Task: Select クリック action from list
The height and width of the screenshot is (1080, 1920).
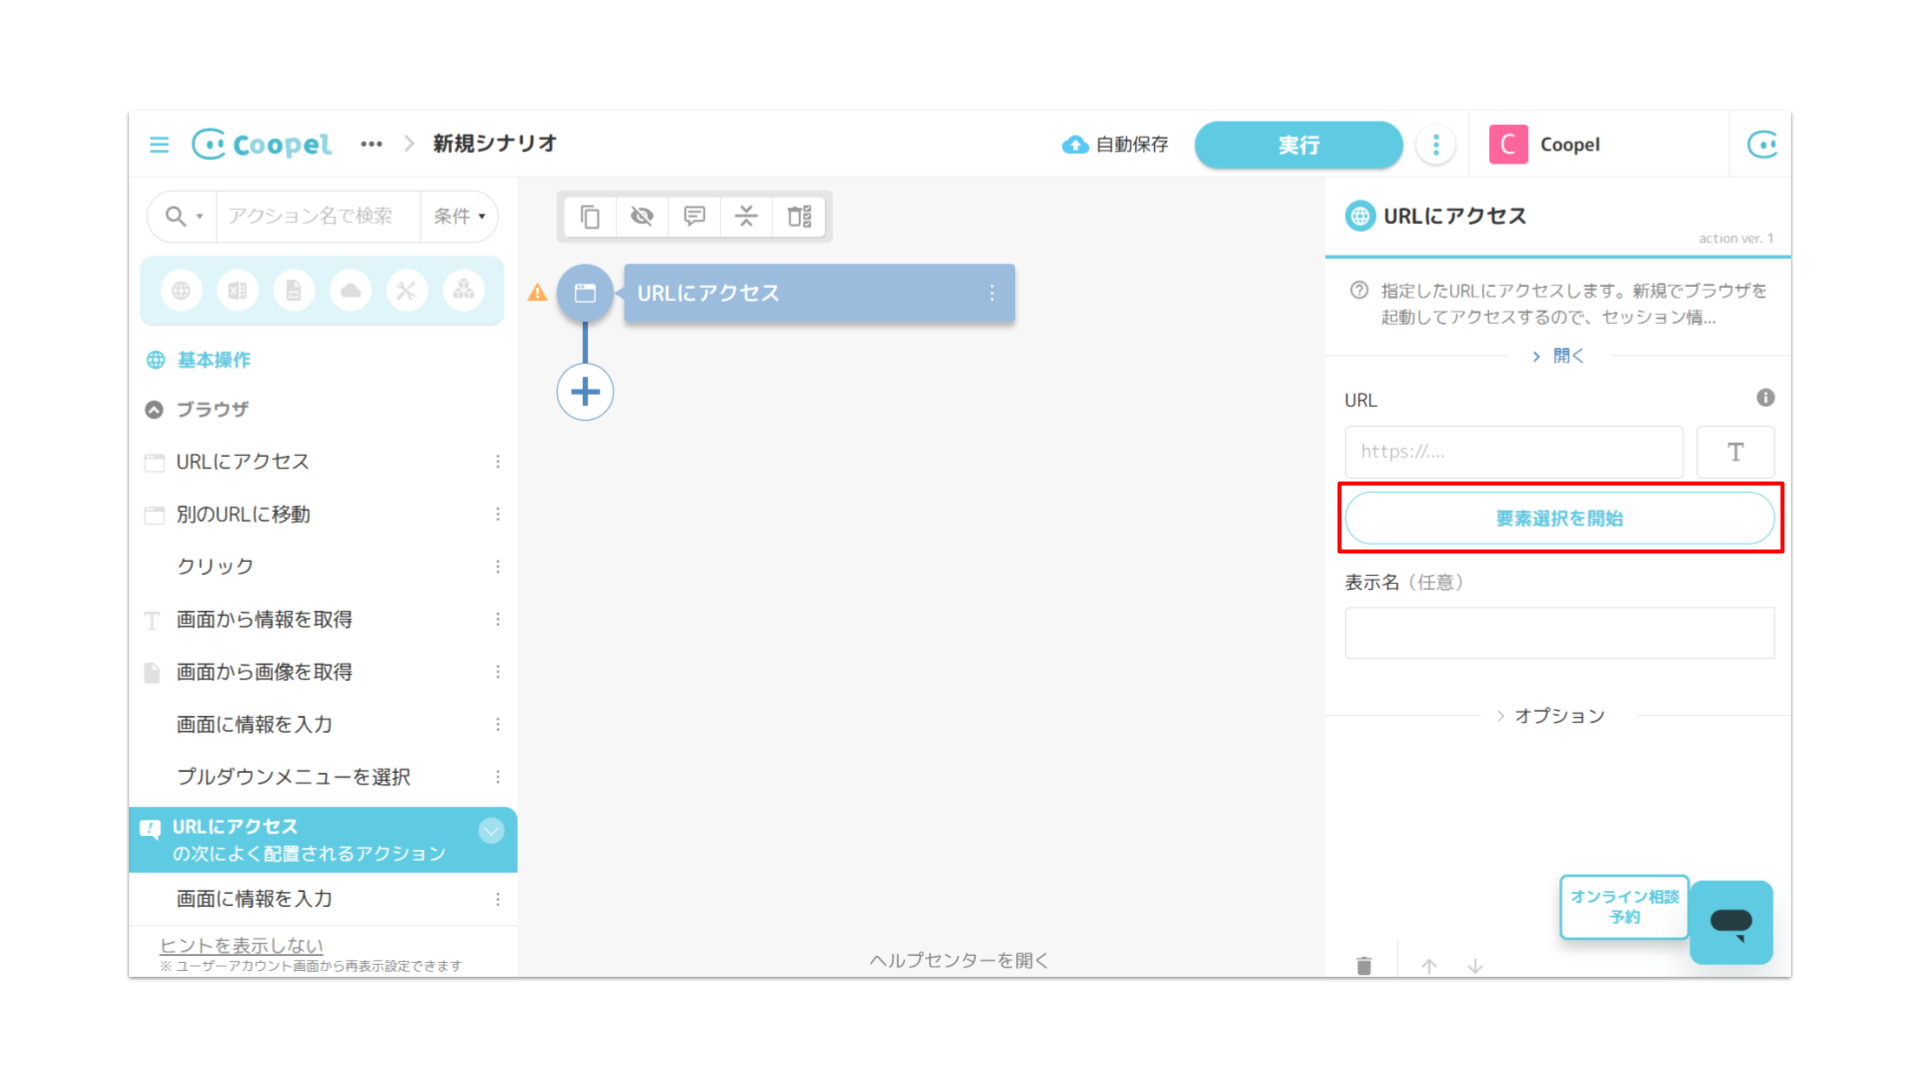Action: [215, 567]
